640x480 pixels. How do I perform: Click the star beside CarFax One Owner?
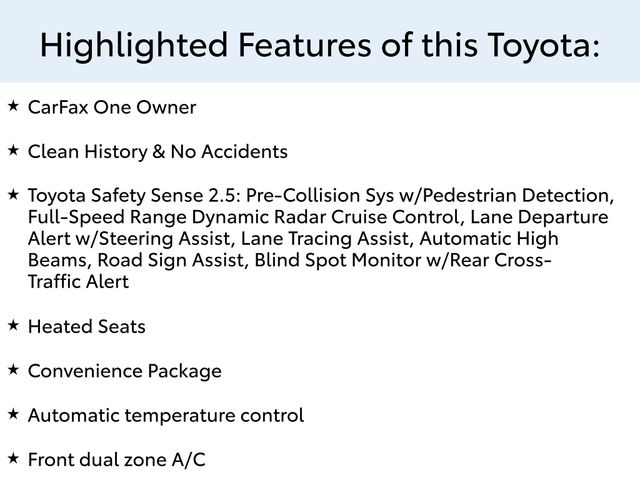(x=12, y=105)
